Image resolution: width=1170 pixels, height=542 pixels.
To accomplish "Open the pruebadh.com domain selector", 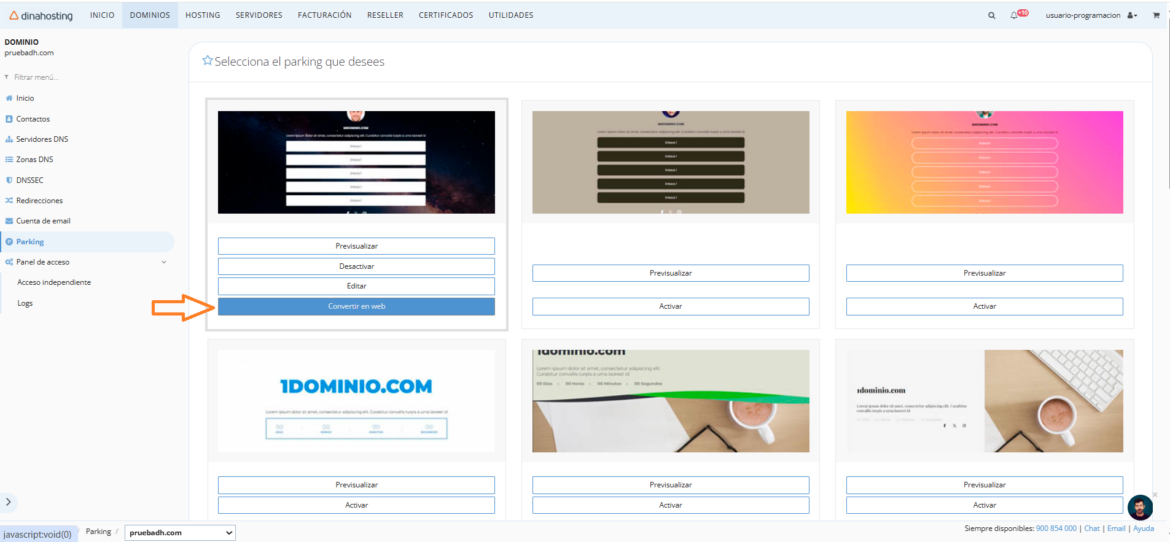I will click(180, 533).
